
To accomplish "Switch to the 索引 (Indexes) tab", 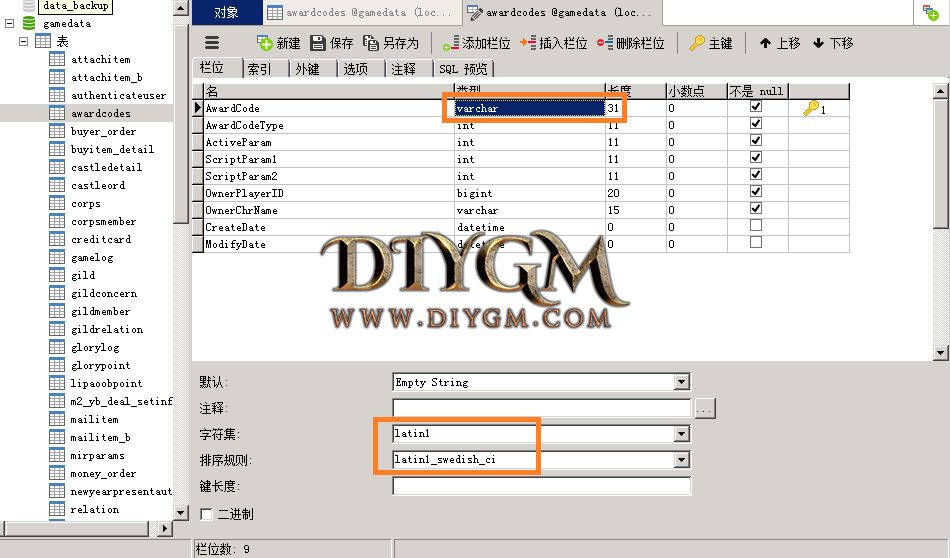I will pyautogui.click(x=265, y=69).
